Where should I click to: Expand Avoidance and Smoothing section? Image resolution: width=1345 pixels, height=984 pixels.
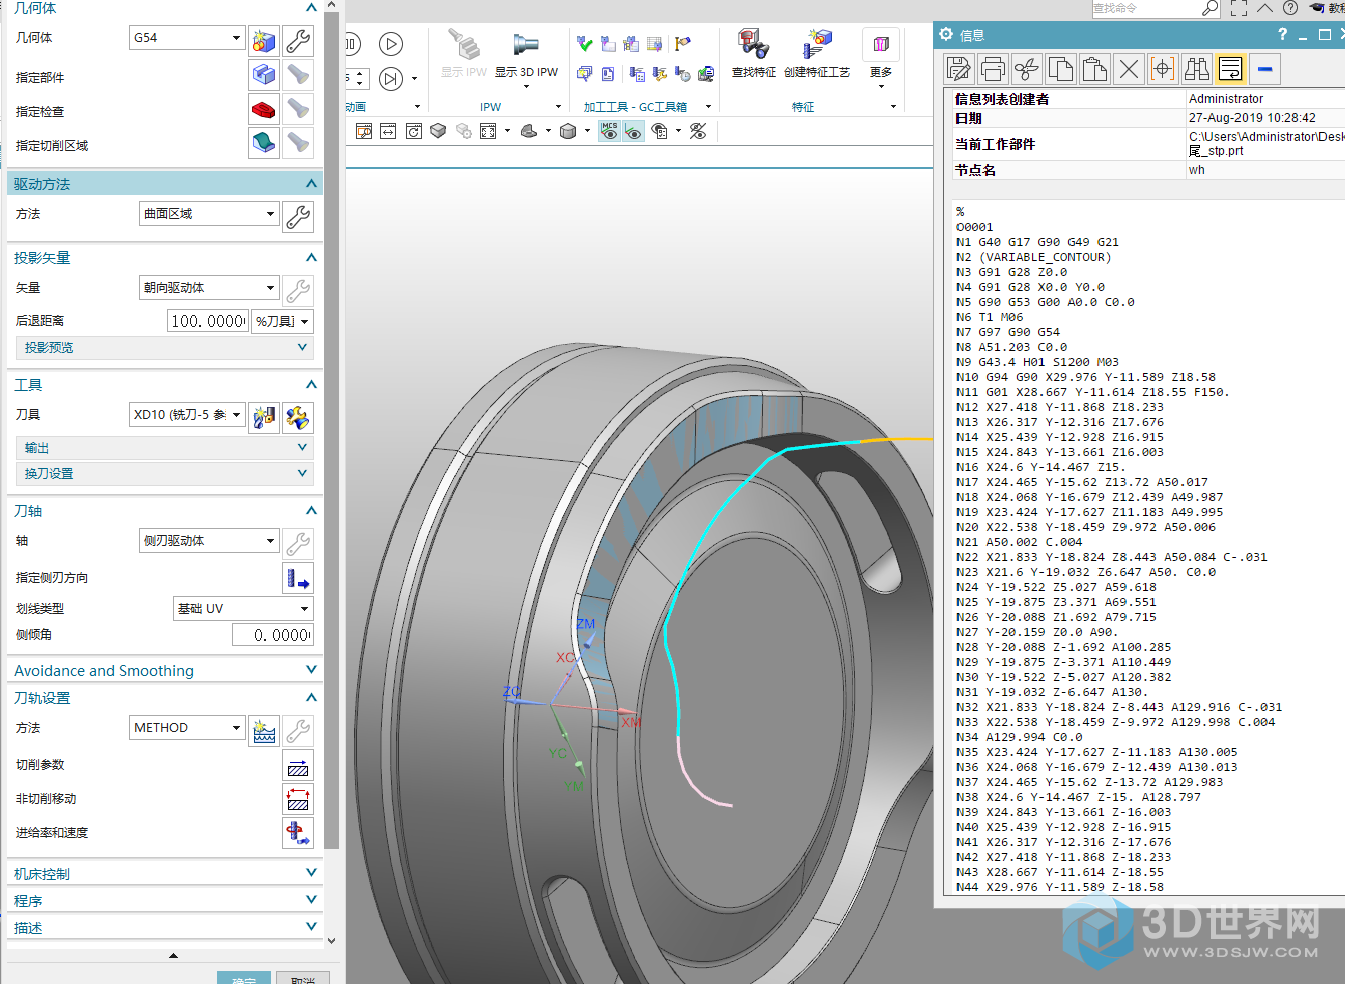tap(165, 670)
